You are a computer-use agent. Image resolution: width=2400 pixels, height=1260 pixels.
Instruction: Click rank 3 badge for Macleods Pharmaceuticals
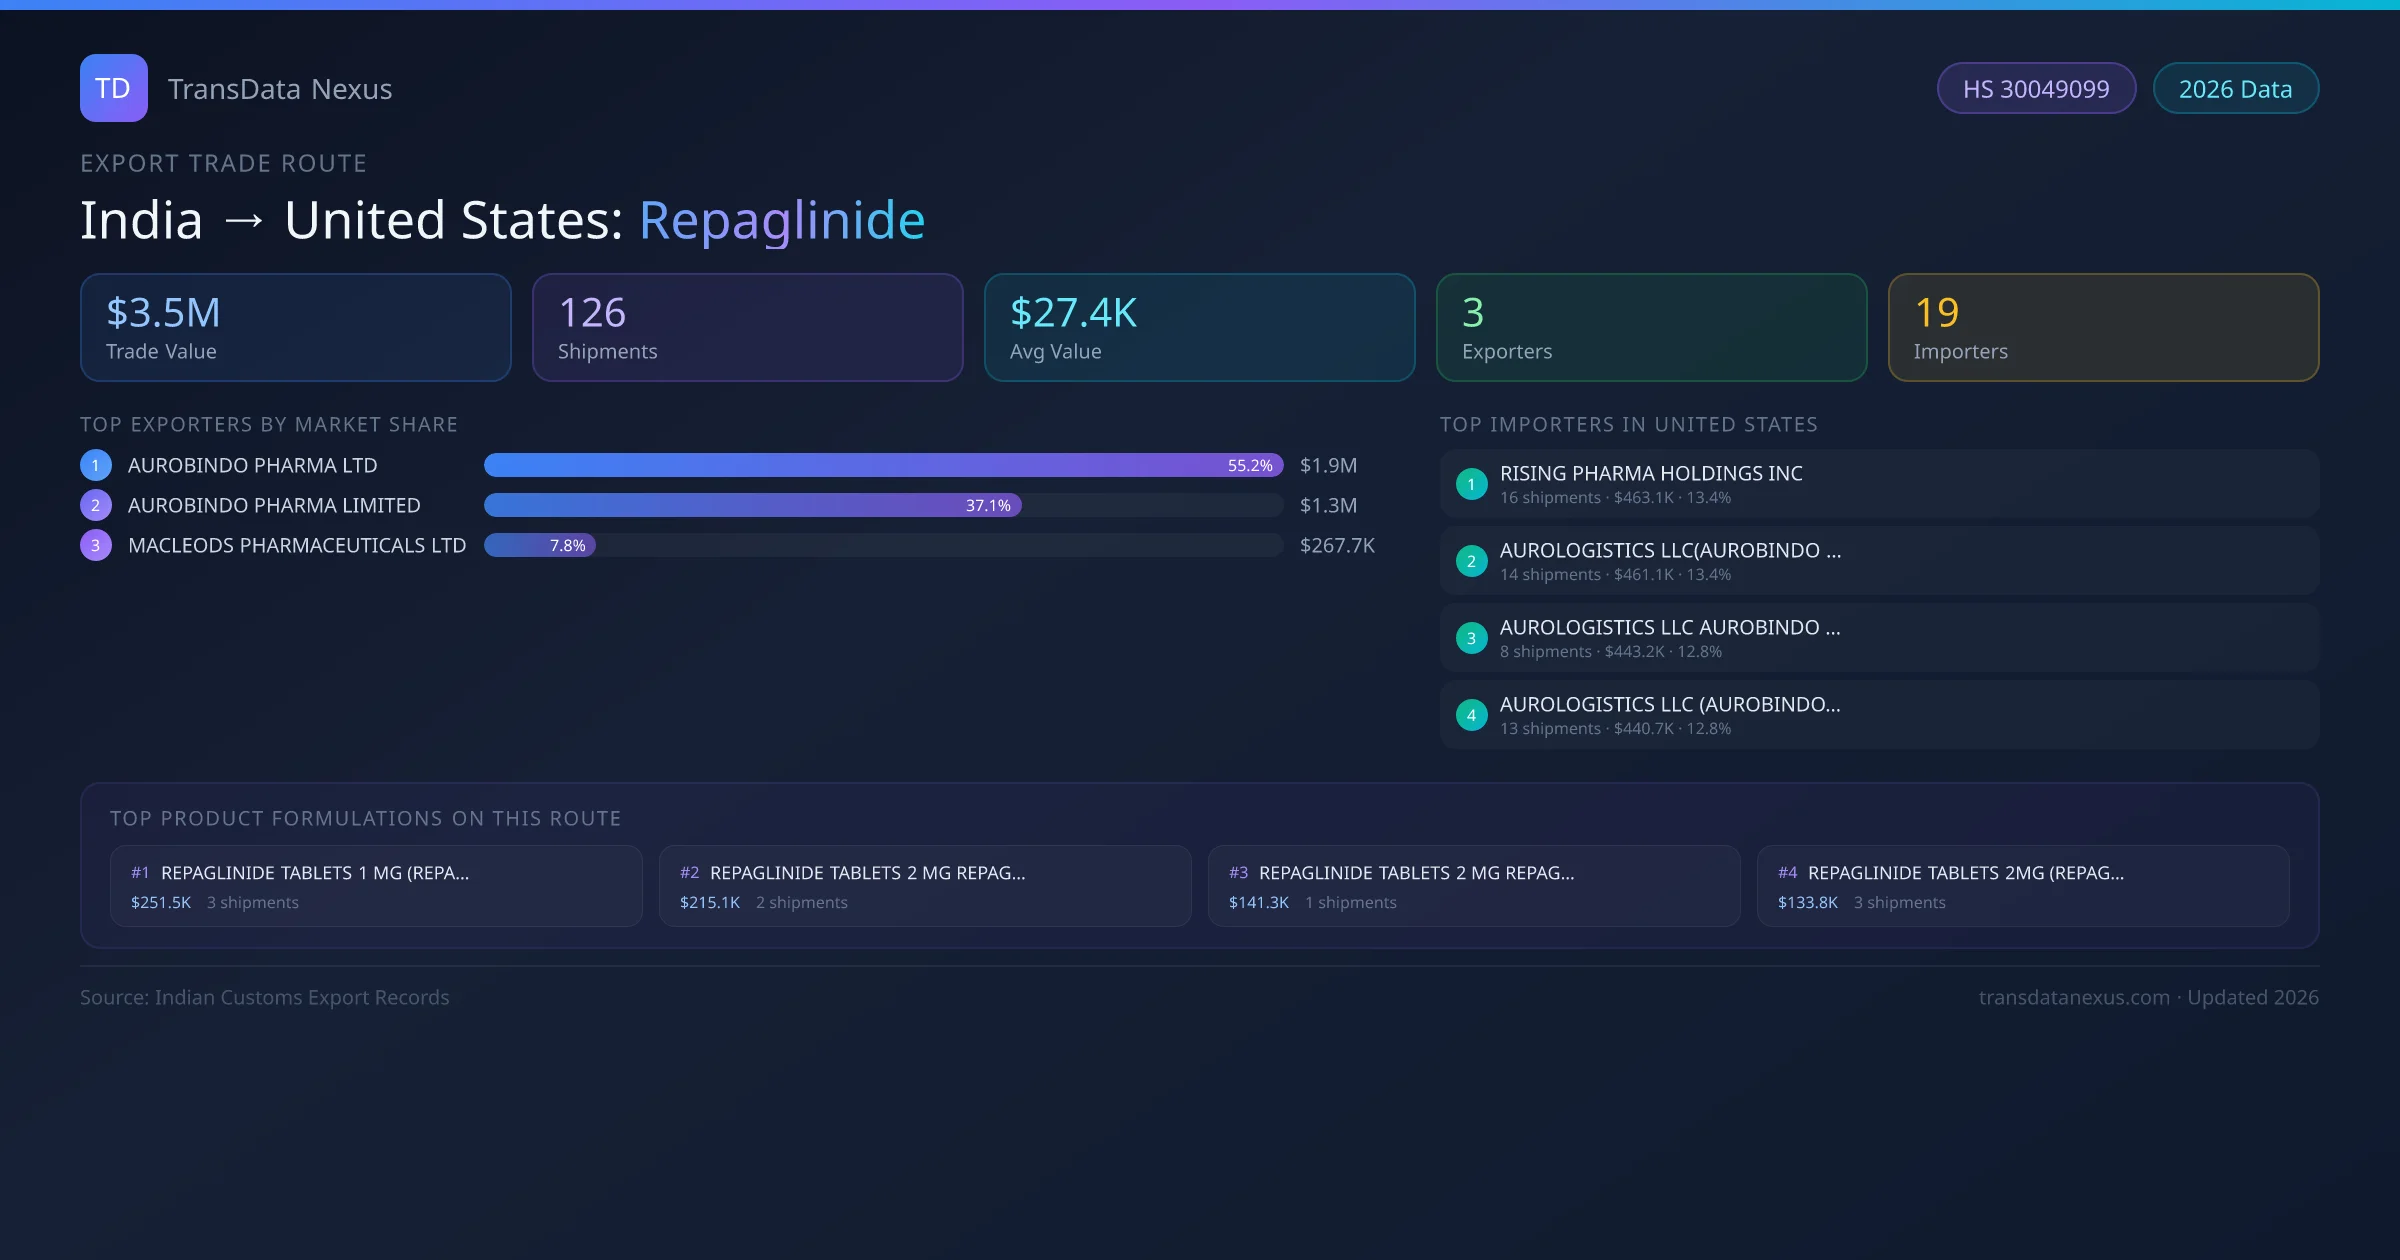coord(96,545)
